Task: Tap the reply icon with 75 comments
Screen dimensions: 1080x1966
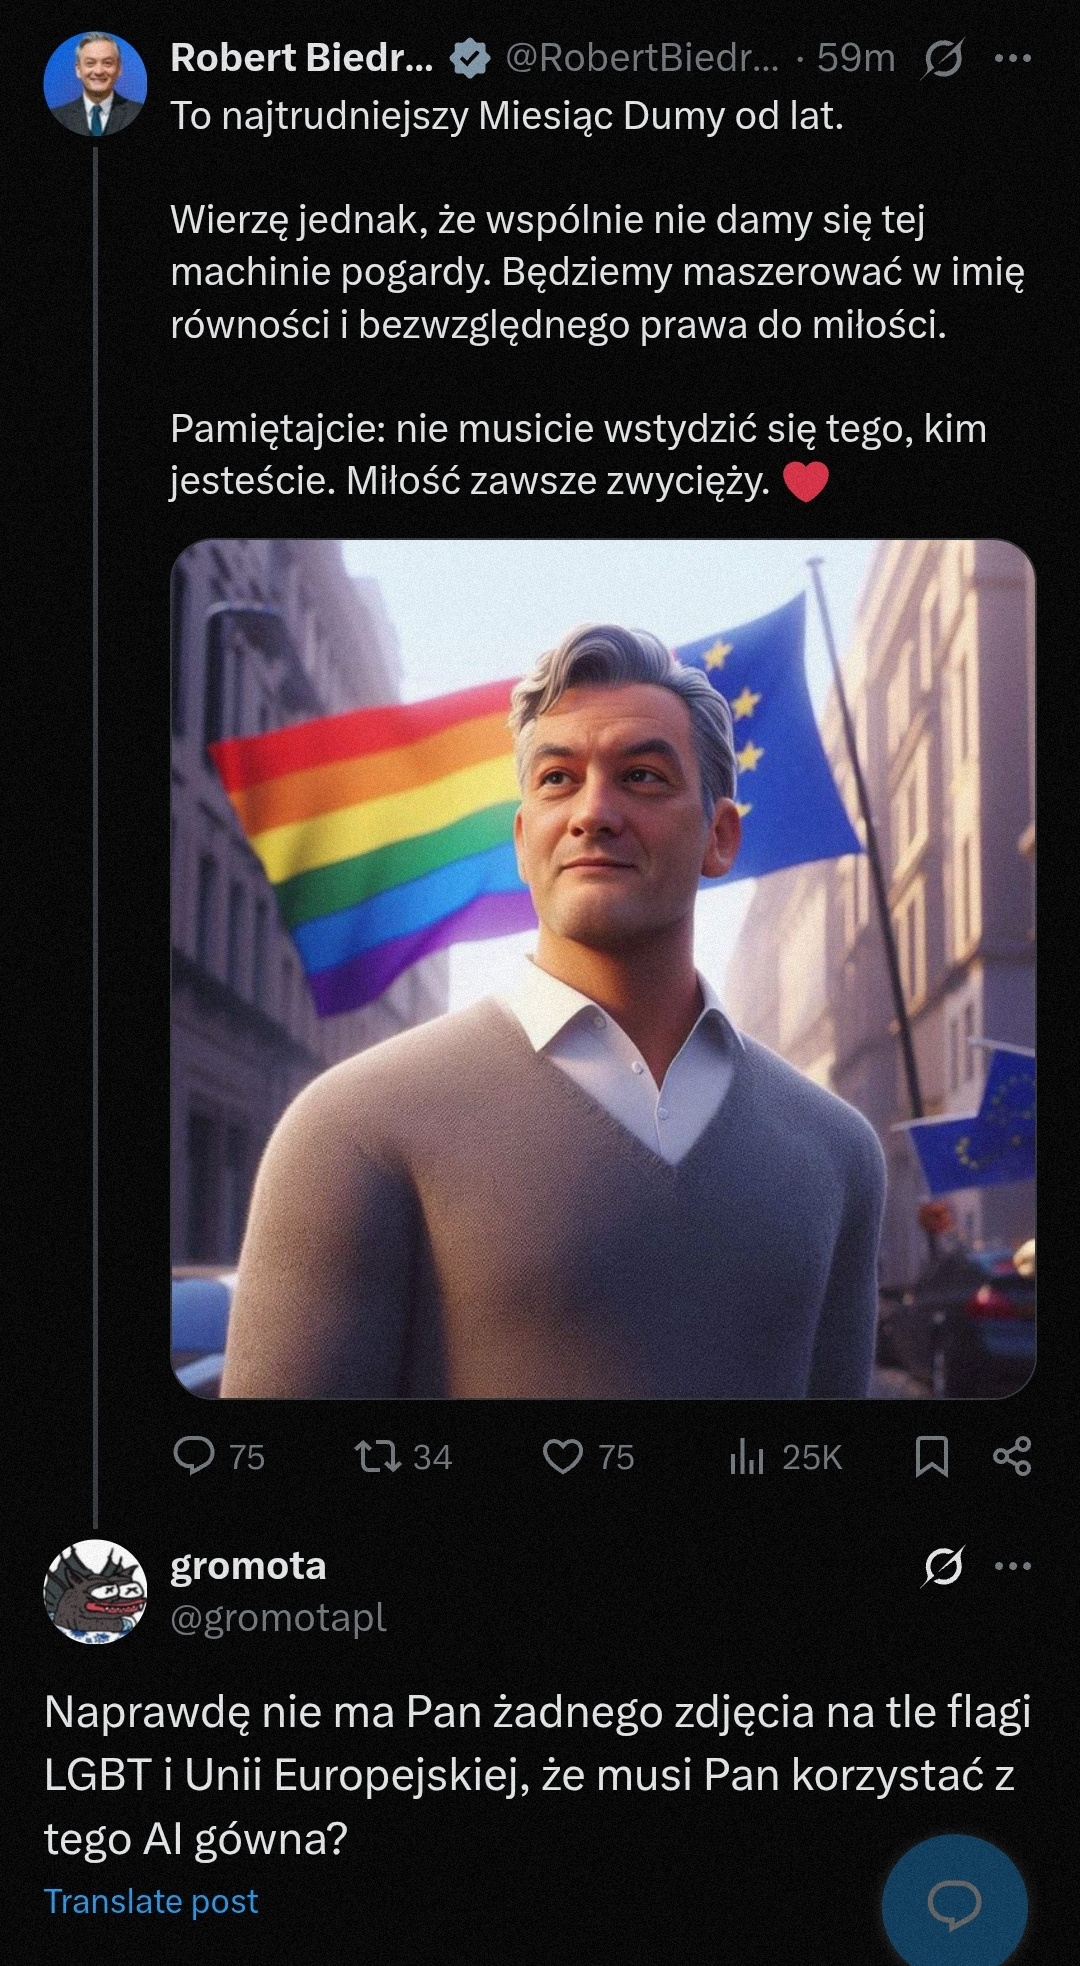Action: (x=194, y=1456)
